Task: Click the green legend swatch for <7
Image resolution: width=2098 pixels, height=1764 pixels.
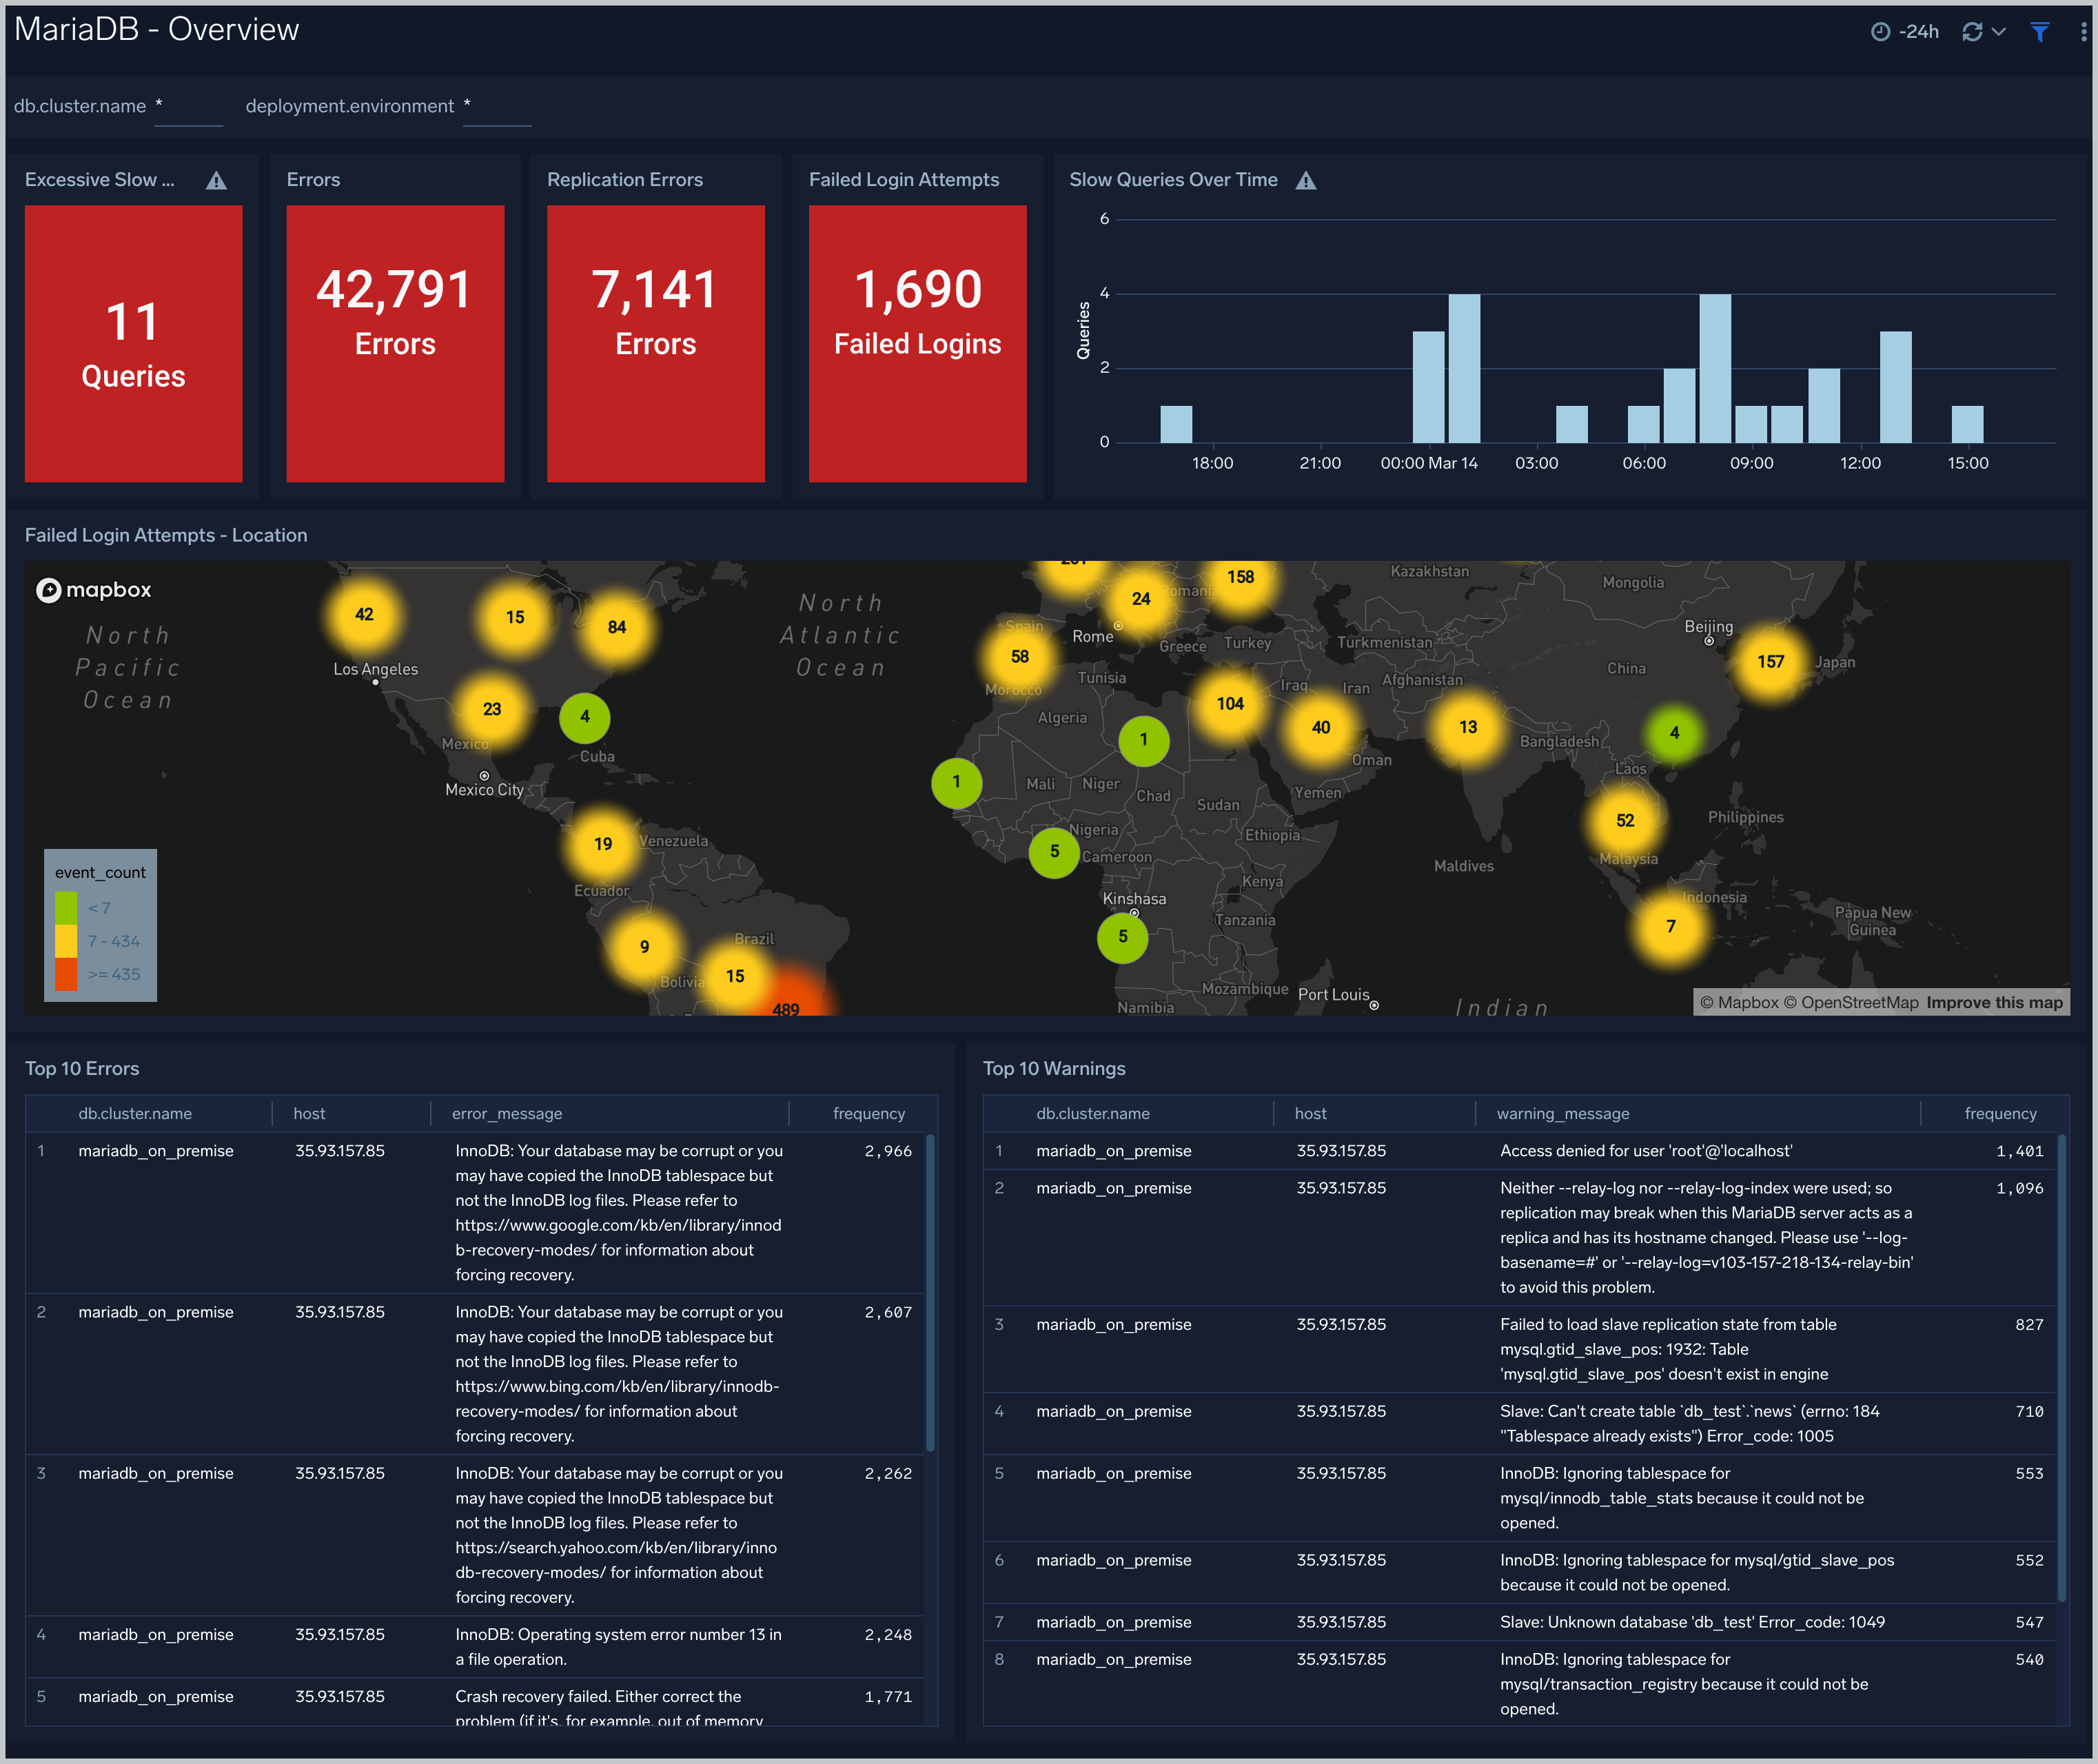Action: pos(66,907)
